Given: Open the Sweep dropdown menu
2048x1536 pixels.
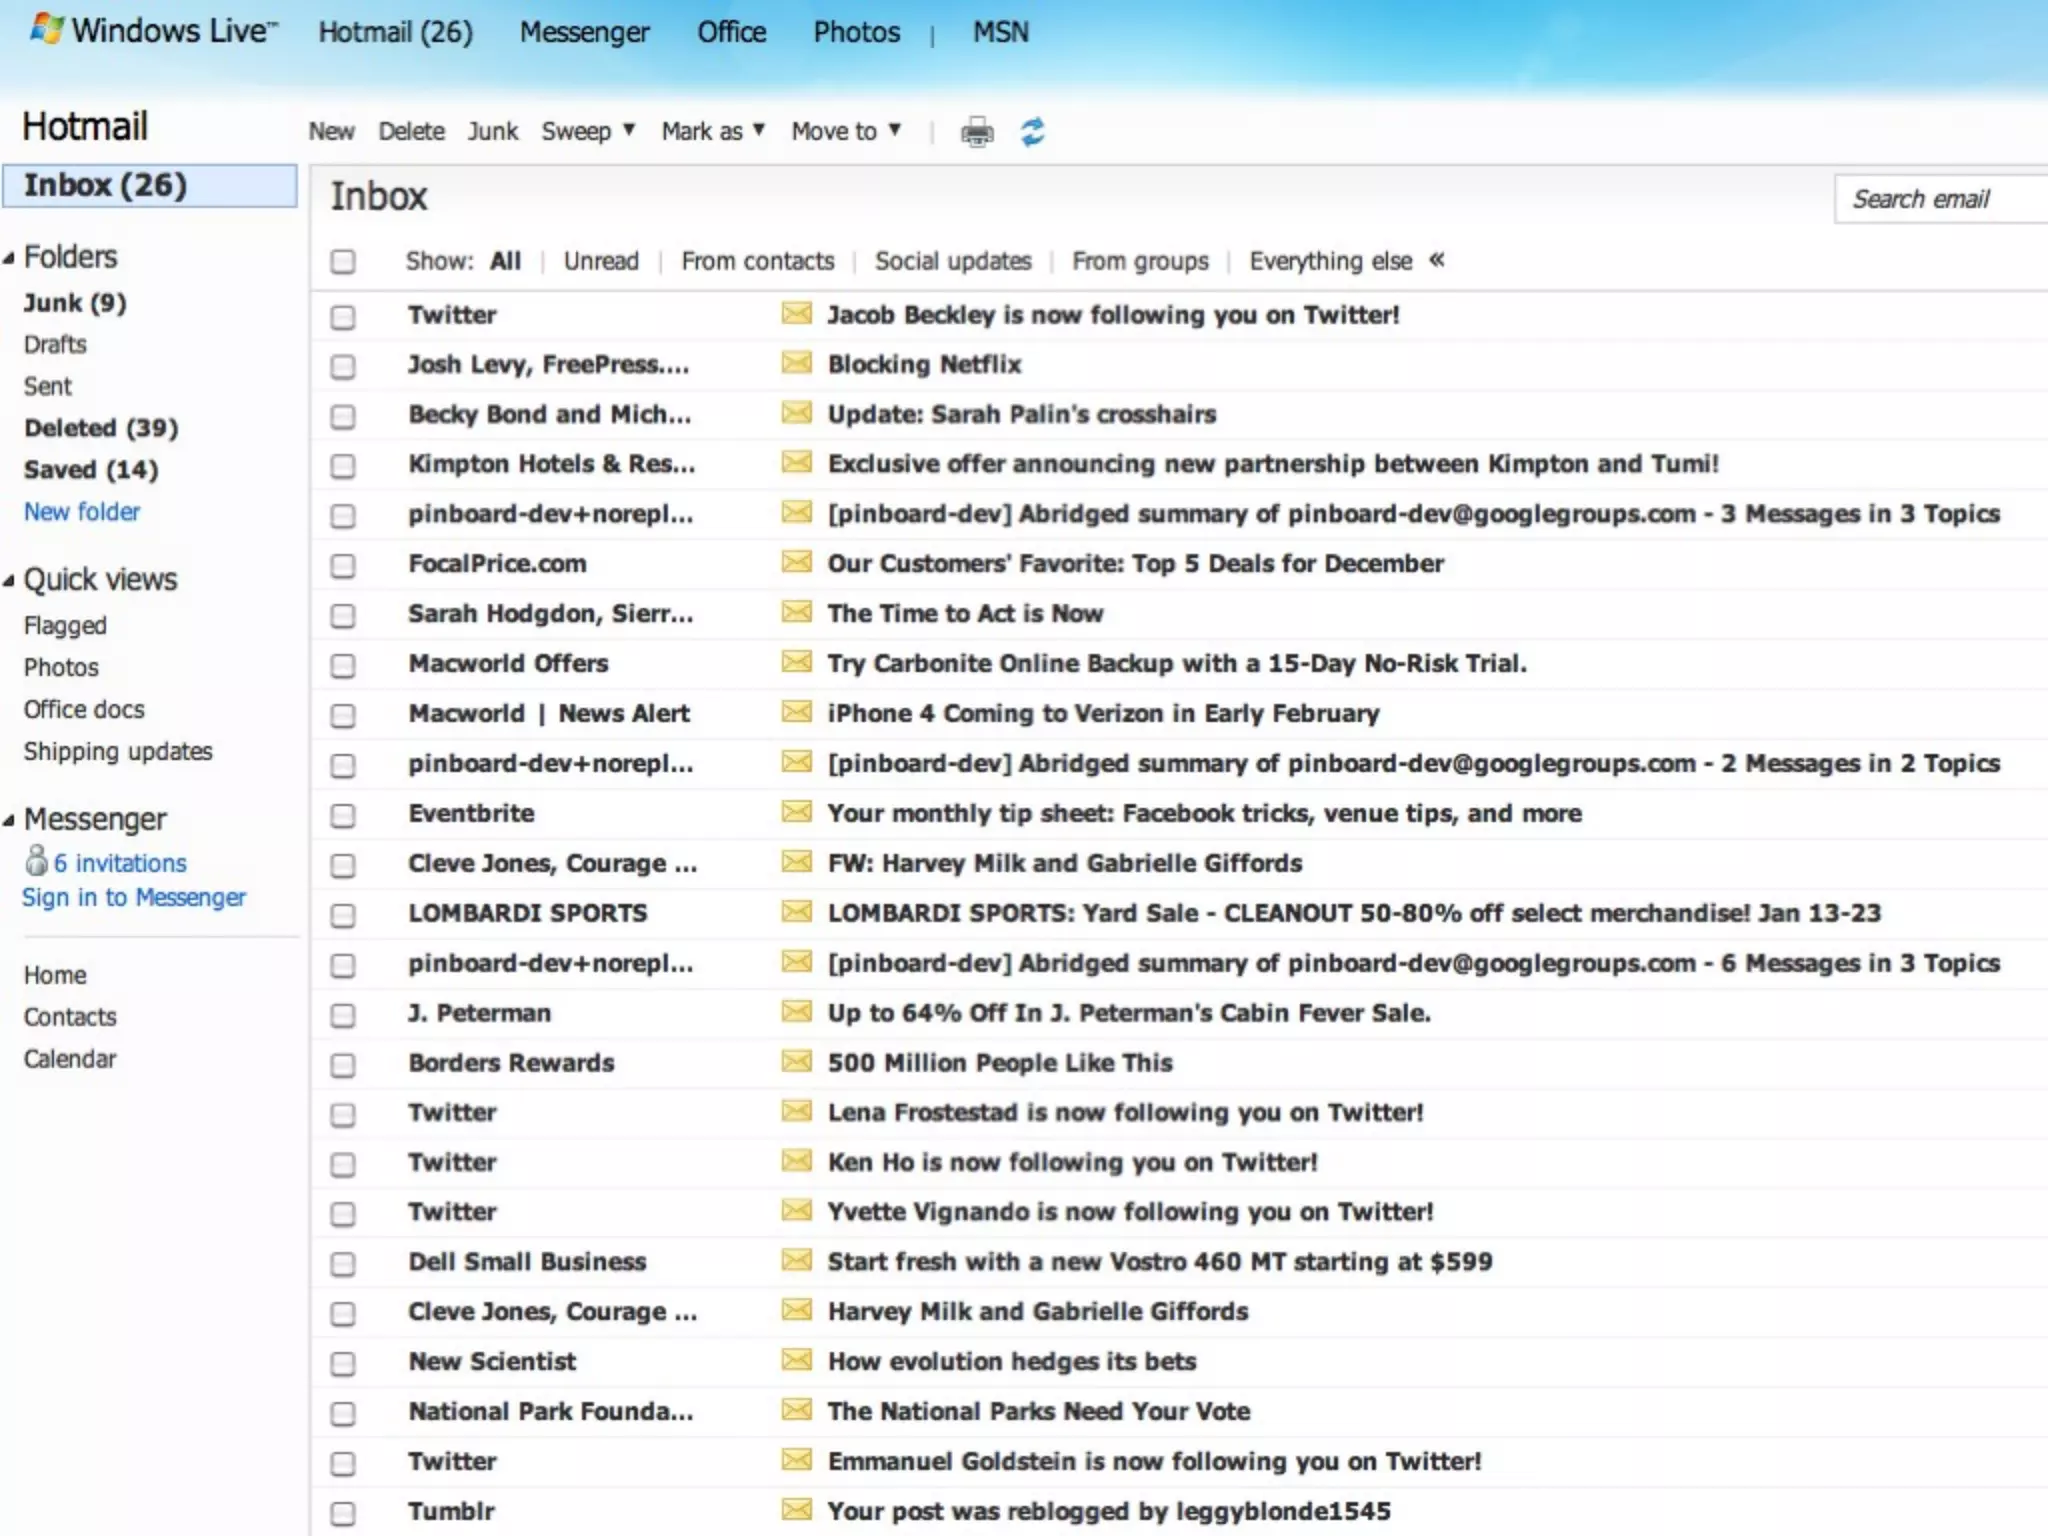Looking at the screenshot, I should tap(588, 131).
